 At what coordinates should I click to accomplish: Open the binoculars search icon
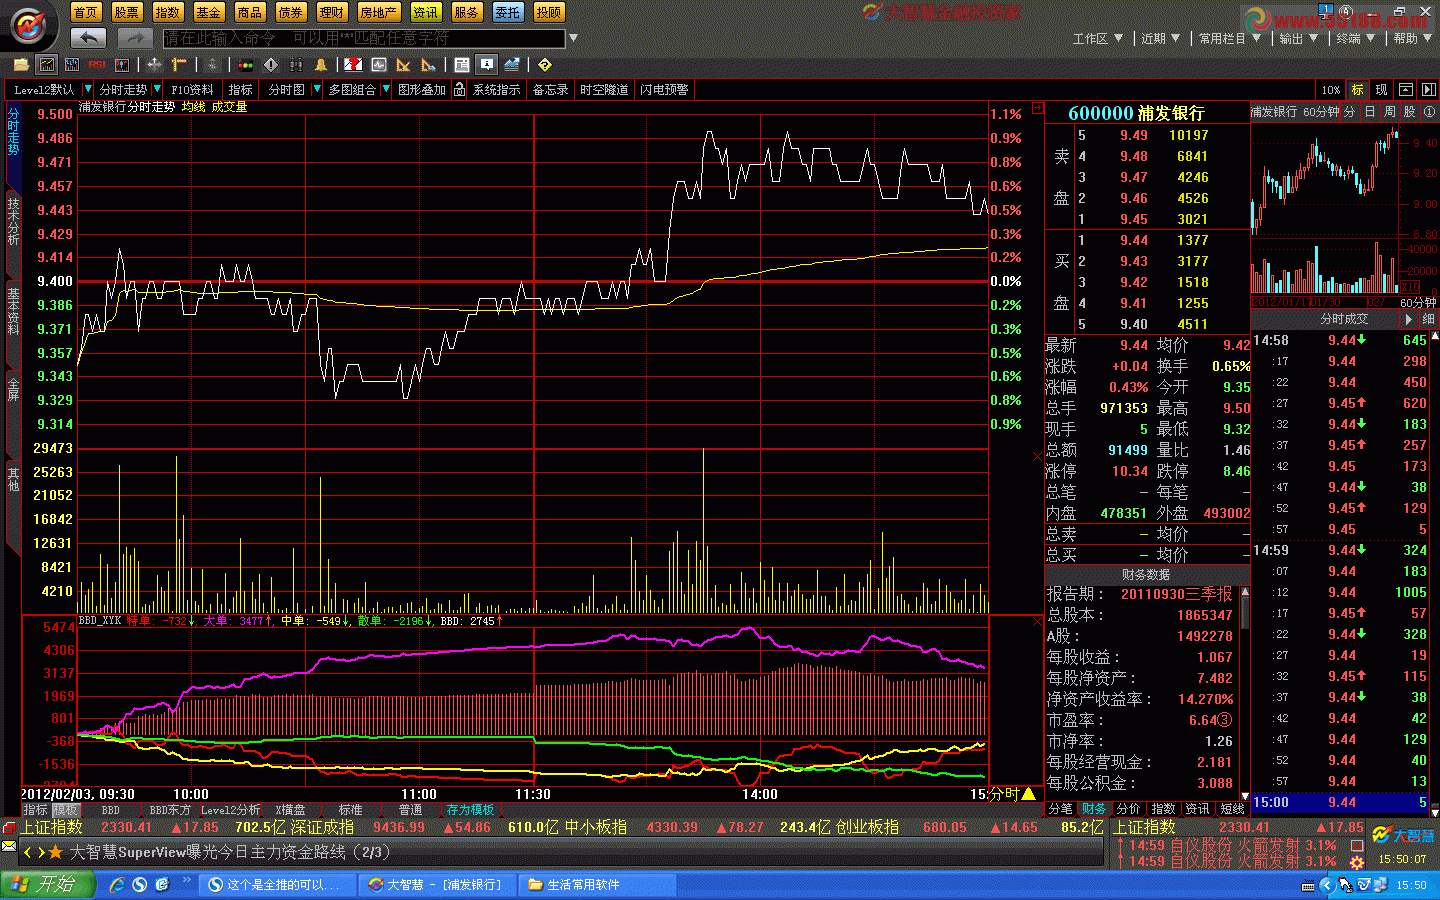(296, 65)
